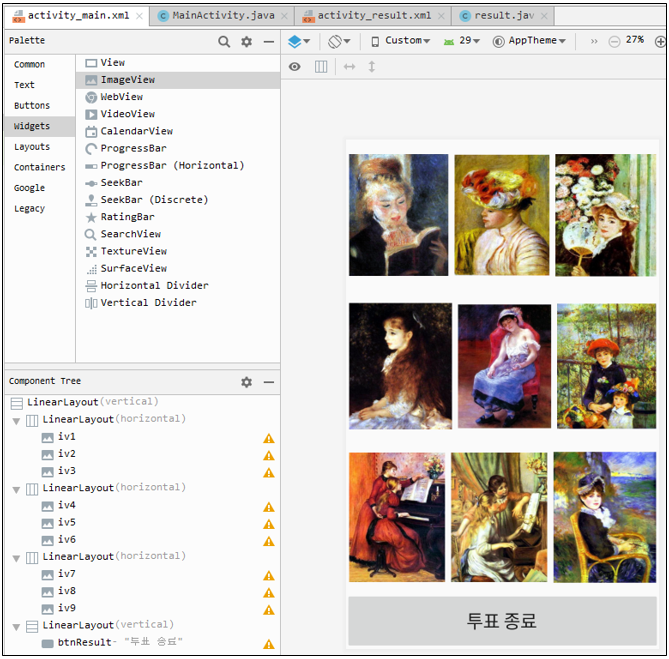Select girl reading book painting thumbnail
This screenshot has height=659, width=669.
pyautogui.click(x=398, y=215)
